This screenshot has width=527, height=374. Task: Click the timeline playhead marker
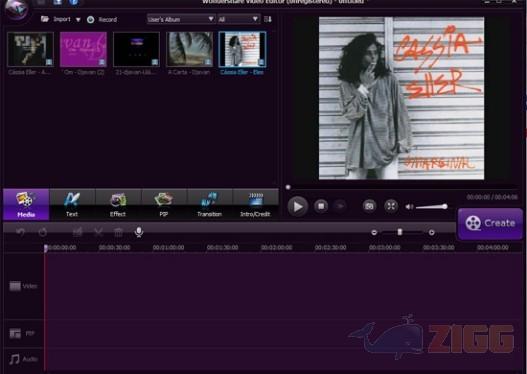tap(46, 248)
